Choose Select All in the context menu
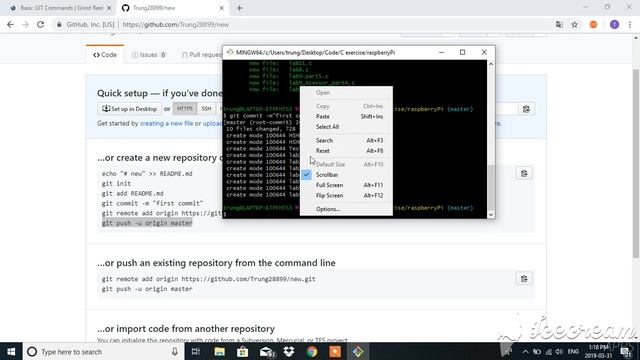The image size is (640, 360). pos(346,127)
